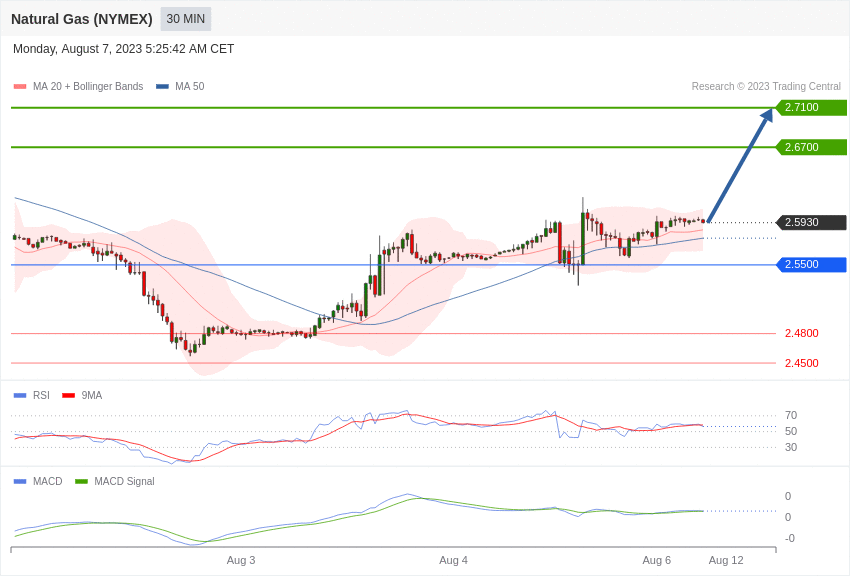Click the Research © 2023 Trading Central credit
Viewport: 850px width, 576px height.
tap(766, 87)
